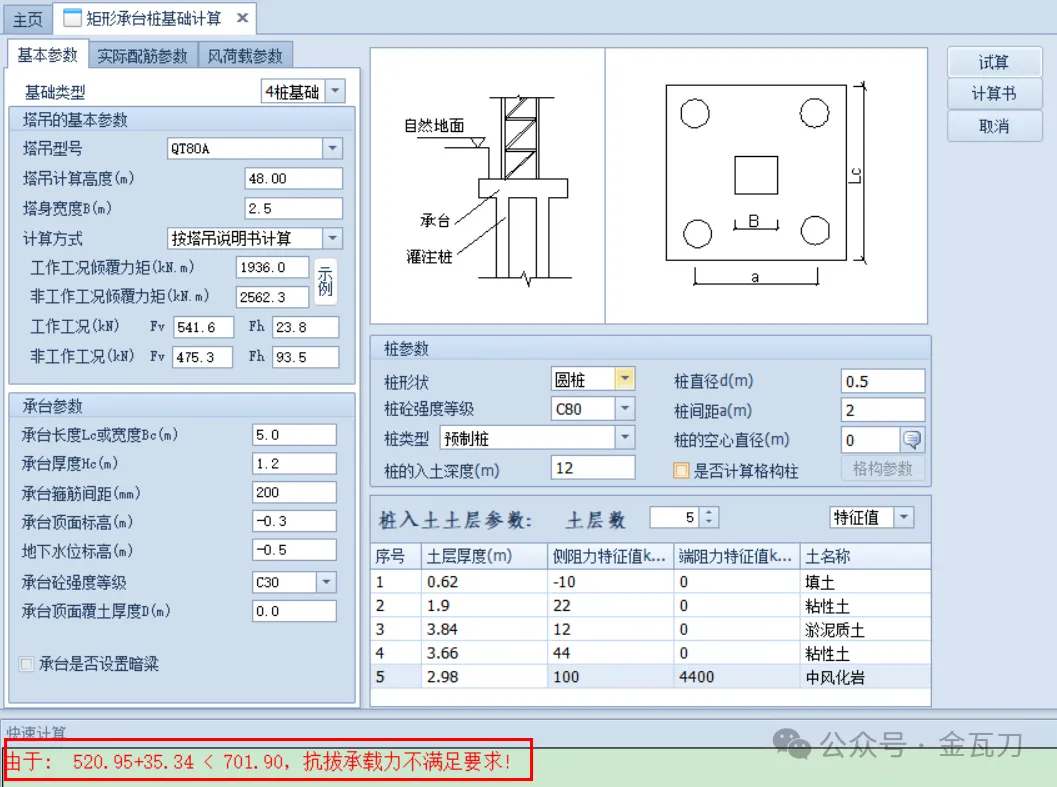Expand the 计算方式 dropdown
Viewport: 1057px width, 787px height.
tap(332, 238)
